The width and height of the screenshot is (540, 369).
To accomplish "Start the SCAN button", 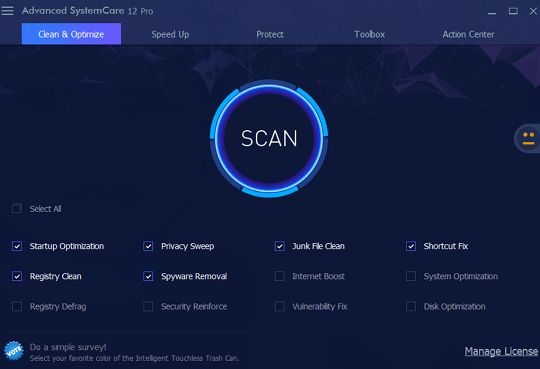I will [269, 139].
